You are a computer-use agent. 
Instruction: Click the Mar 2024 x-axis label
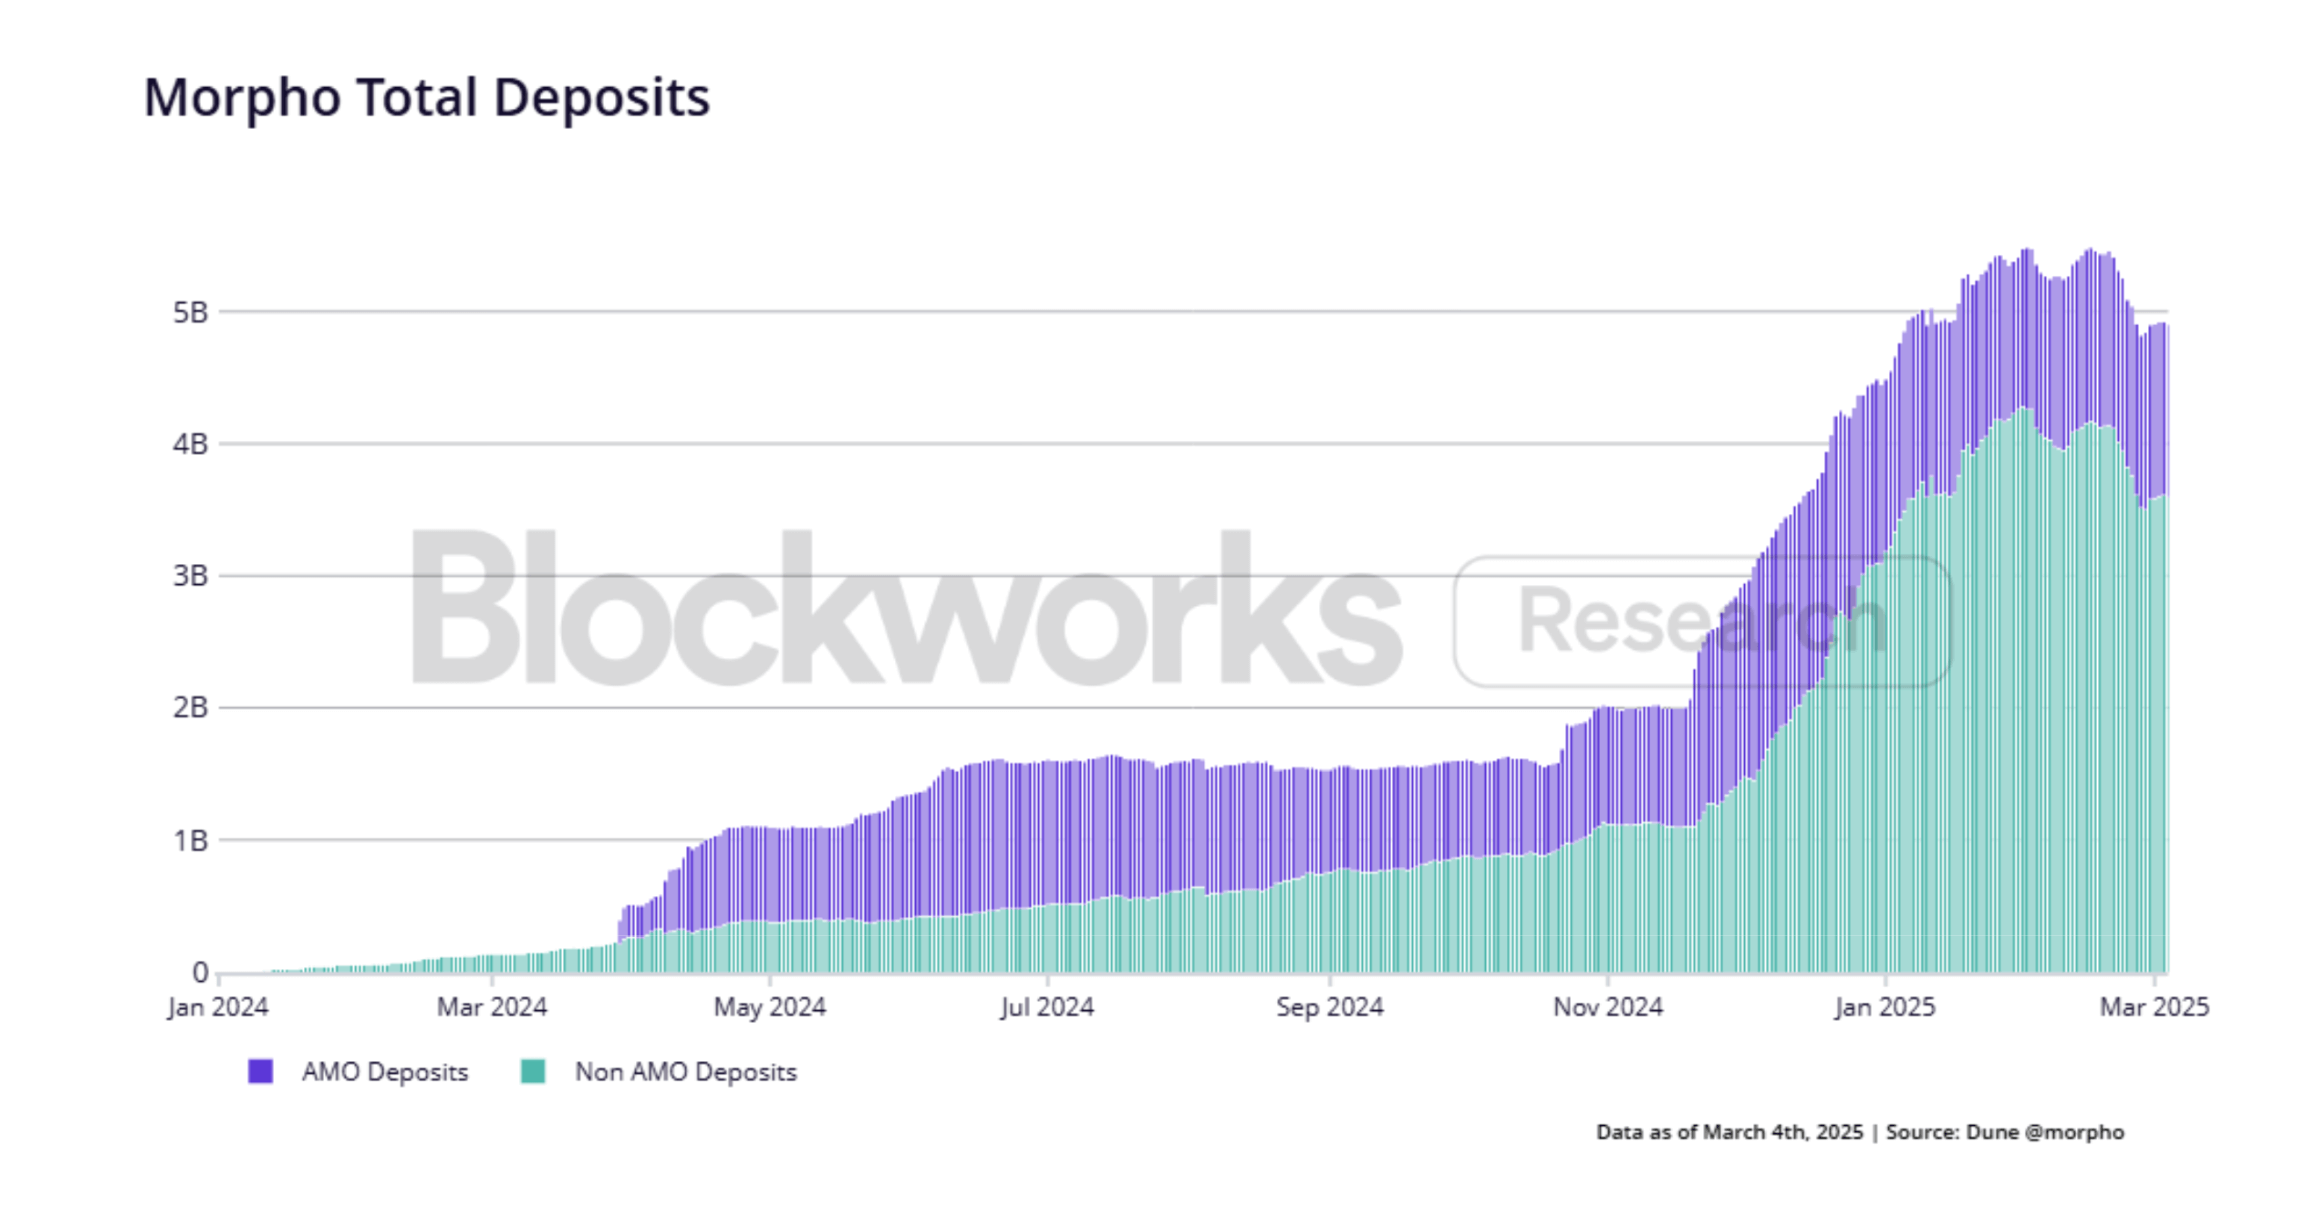point(492,1007)
